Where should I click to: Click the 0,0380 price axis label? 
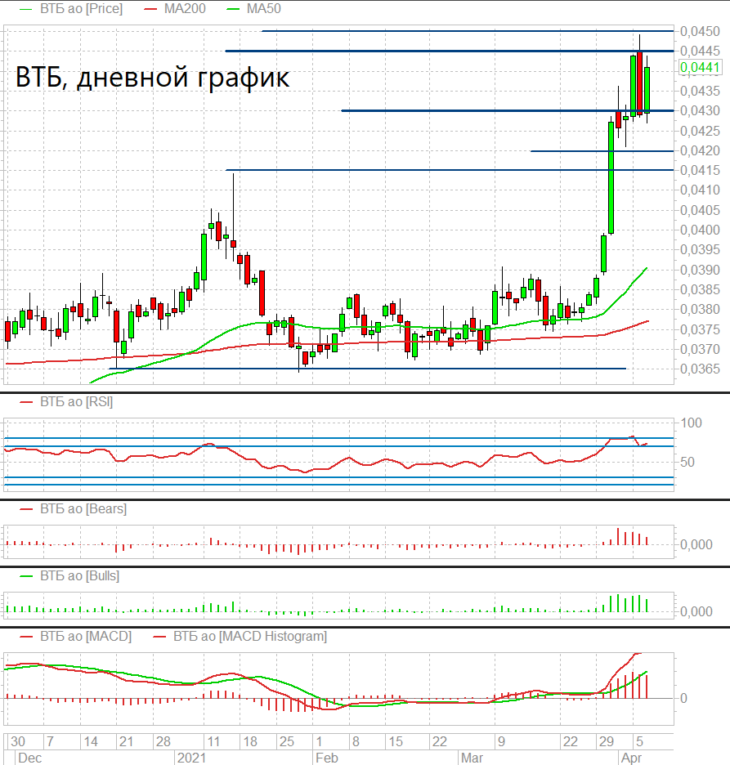click(700, 309)
